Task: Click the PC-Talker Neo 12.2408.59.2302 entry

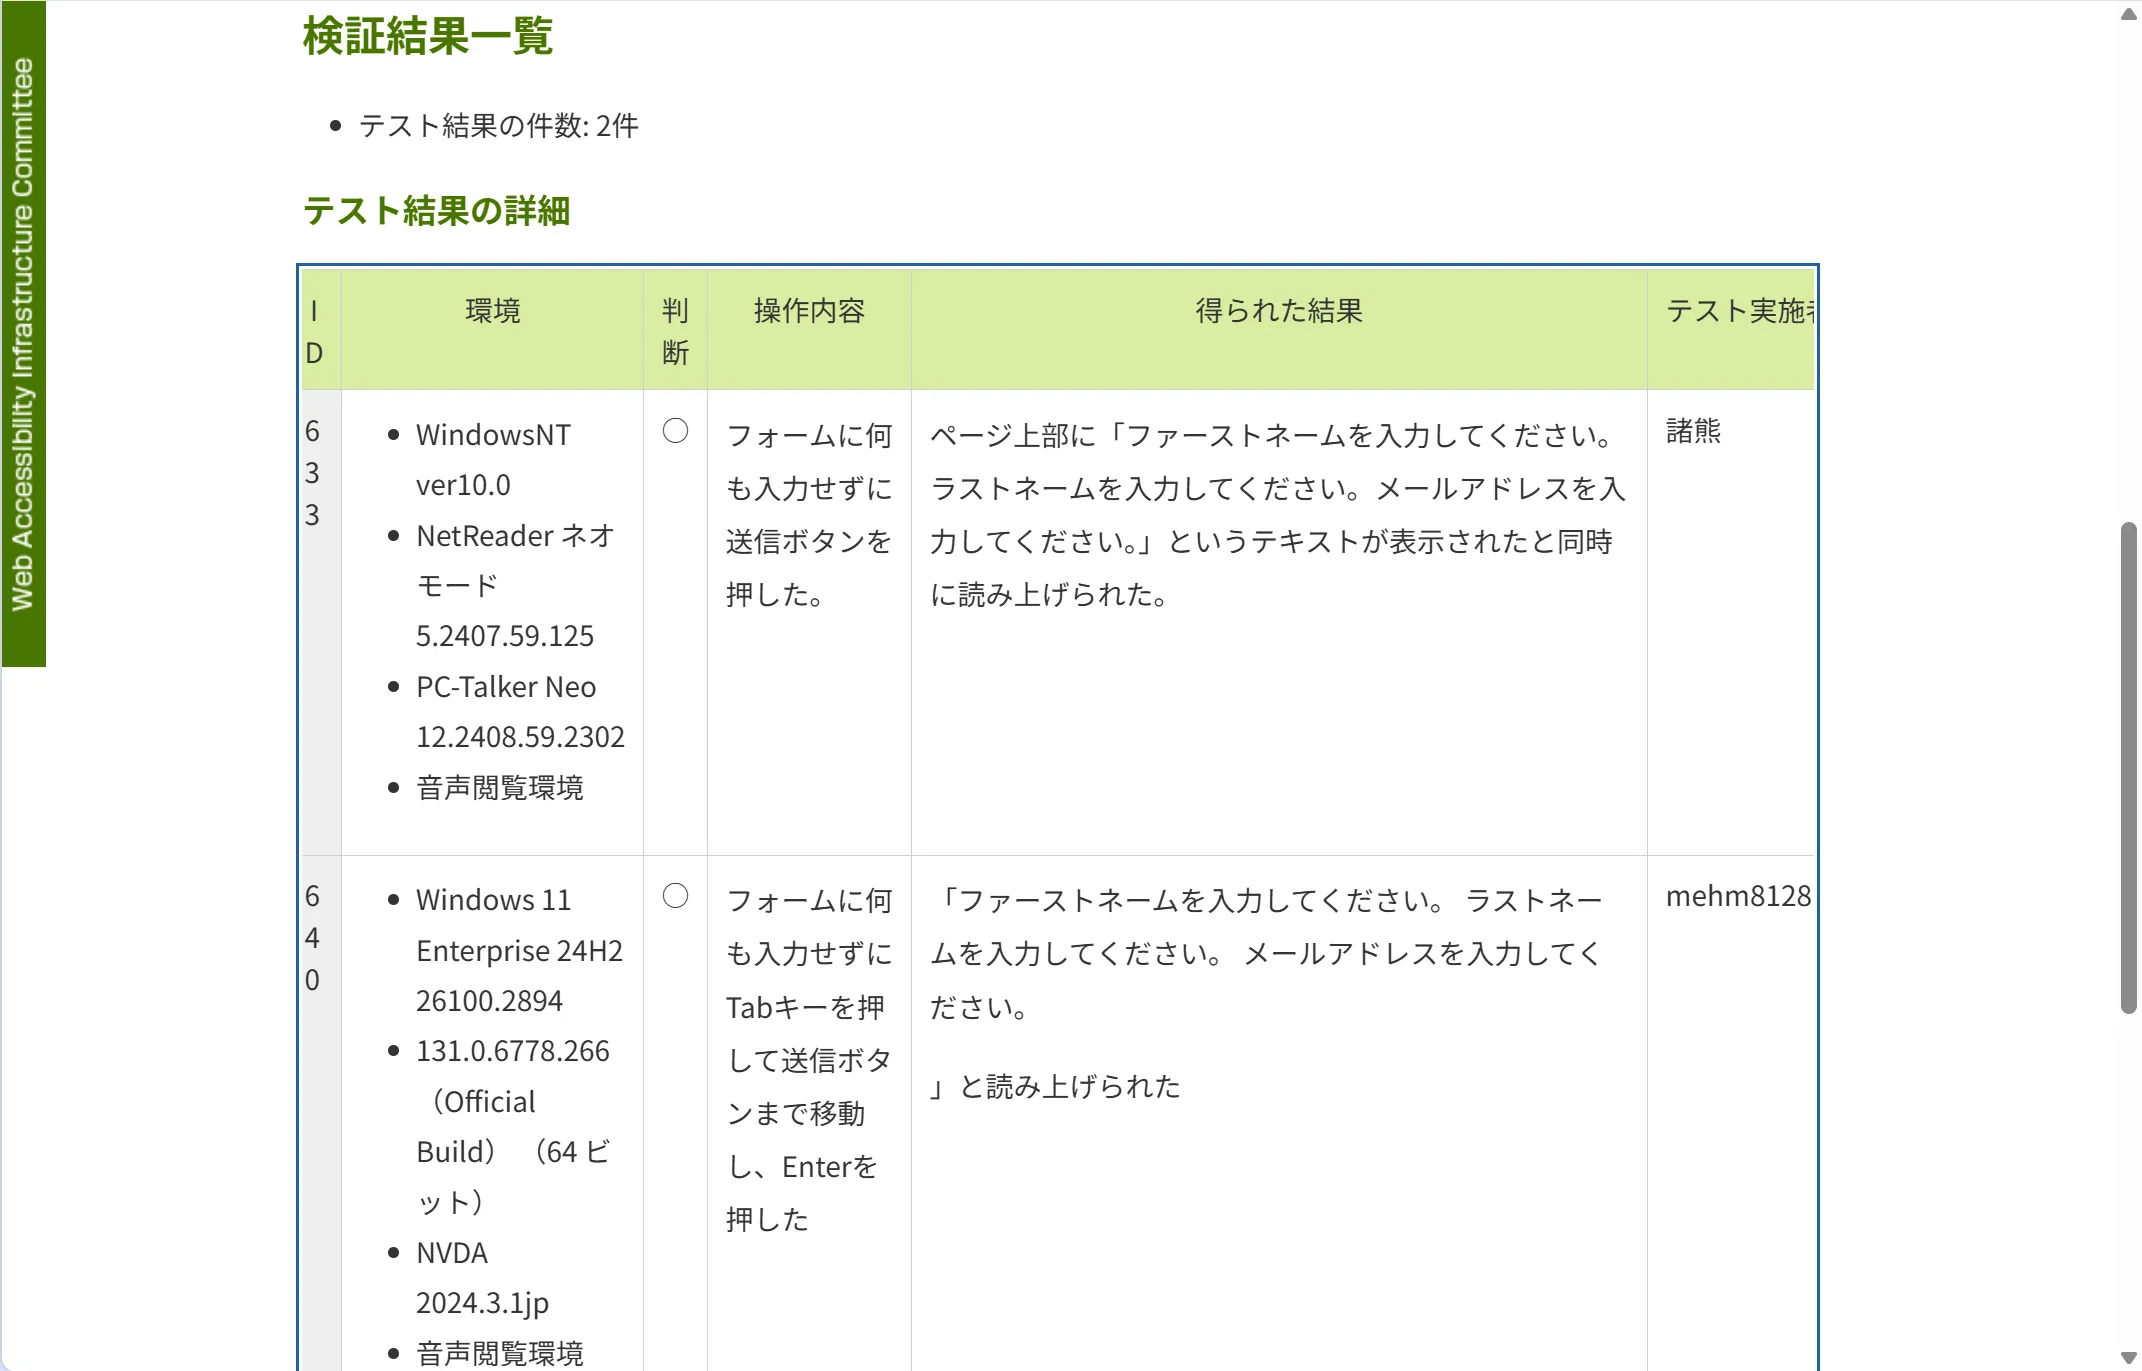Action: 520,712
